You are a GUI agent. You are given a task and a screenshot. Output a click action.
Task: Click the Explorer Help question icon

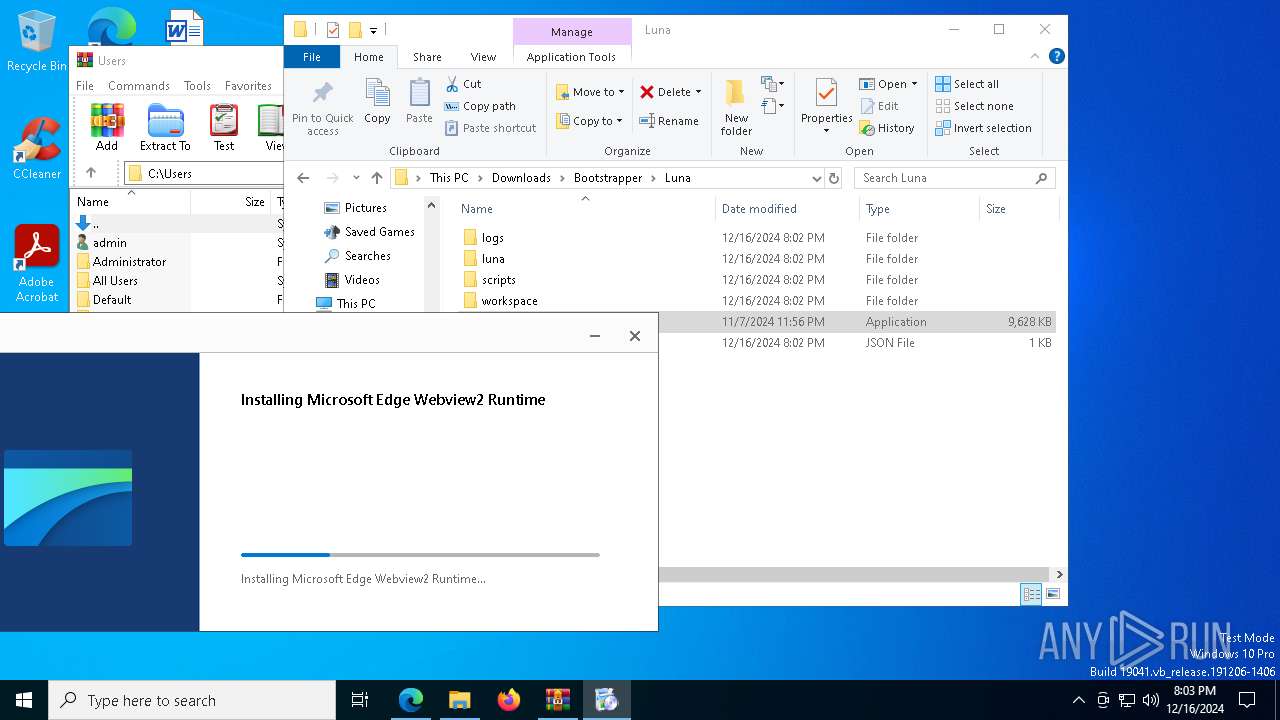[1056, 57]
